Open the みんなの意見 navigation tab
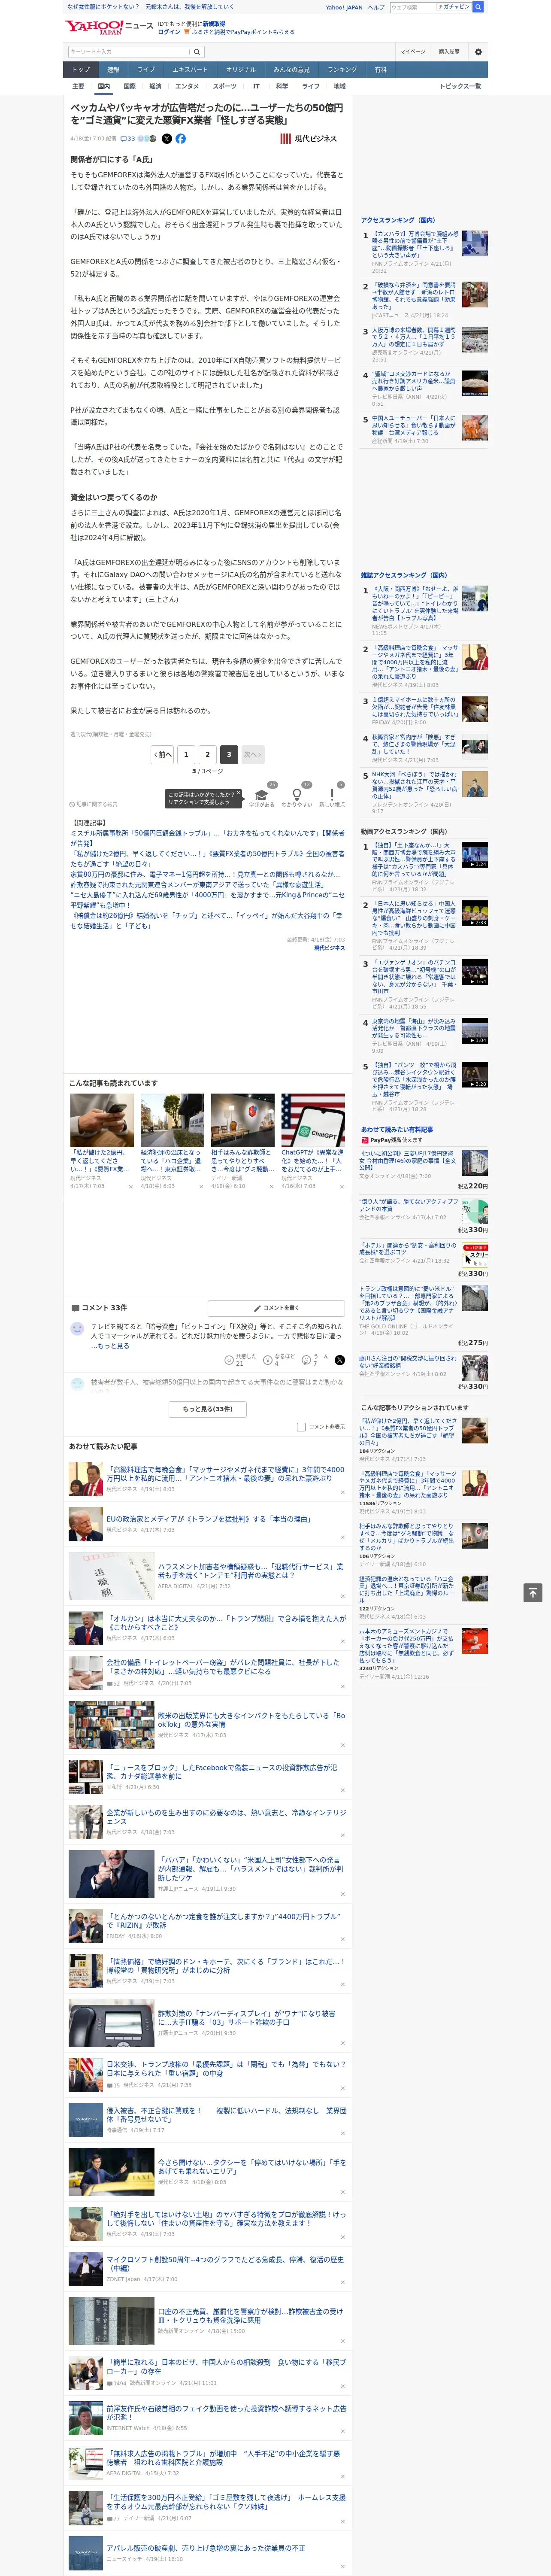The image size is (551, 2576). (291, 70)
